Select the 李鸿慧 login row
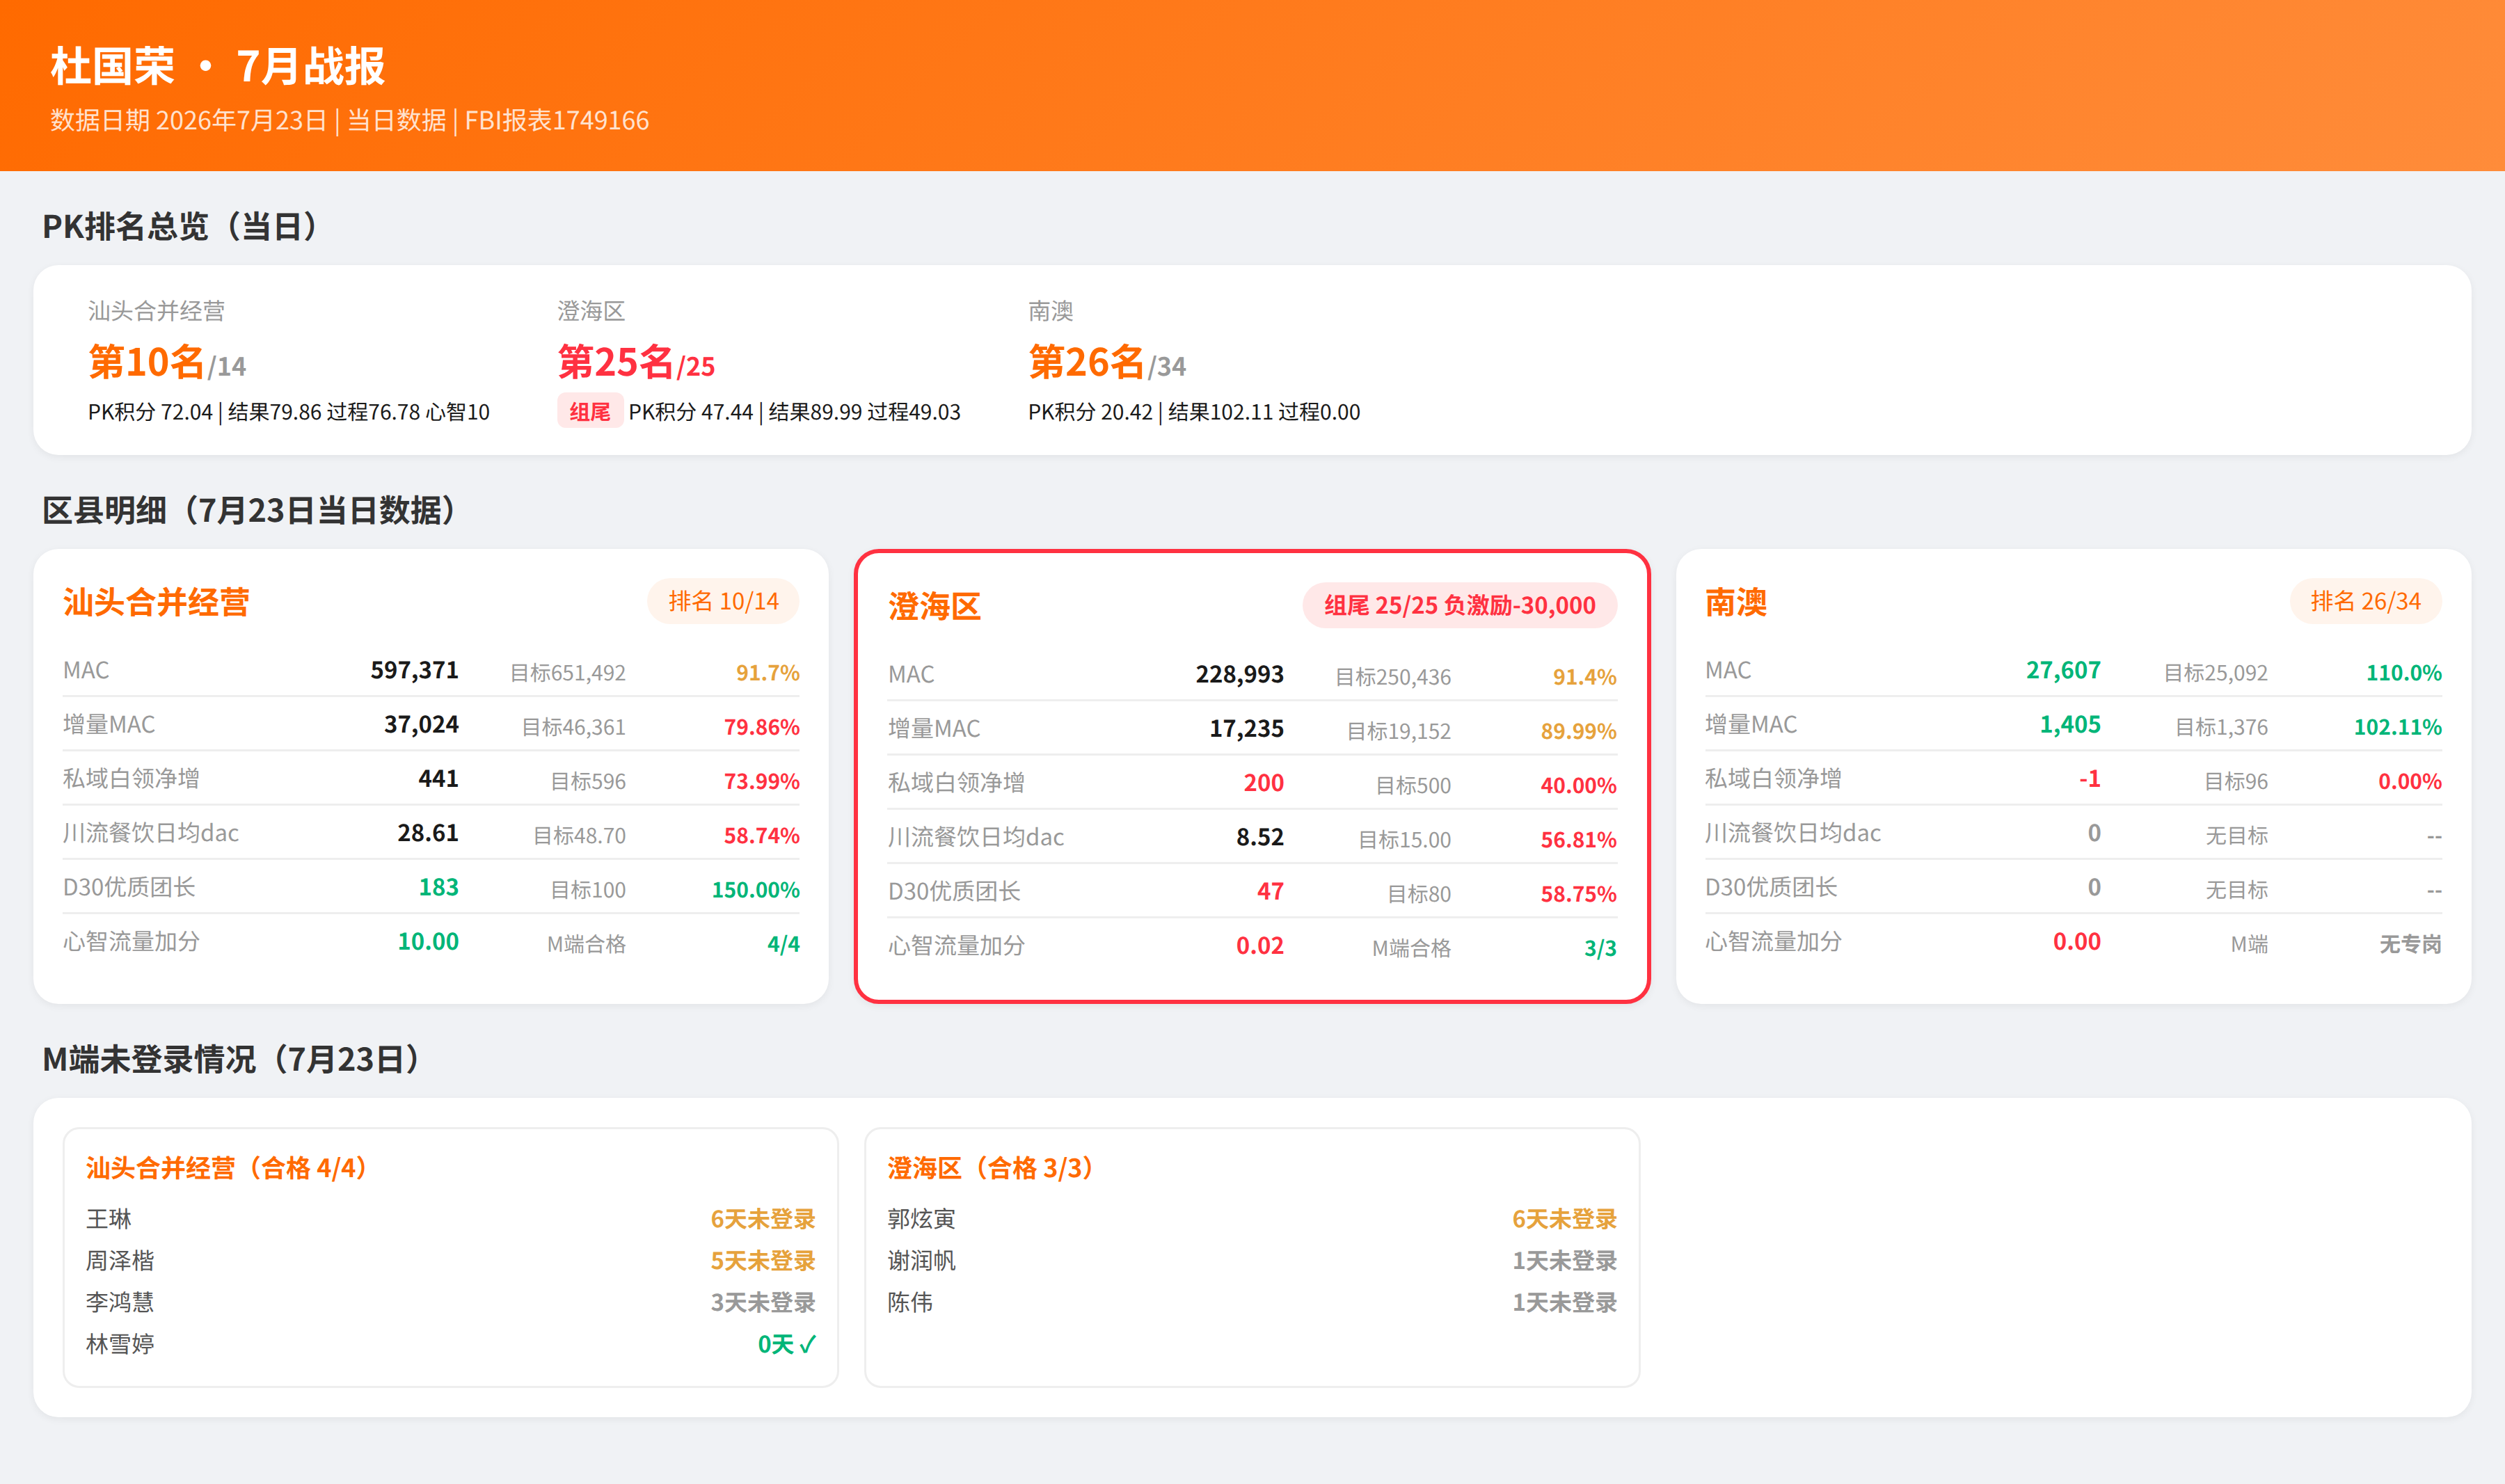Image resolution: width=2505 pixels, height=1484 pixels. (451, 1302)
